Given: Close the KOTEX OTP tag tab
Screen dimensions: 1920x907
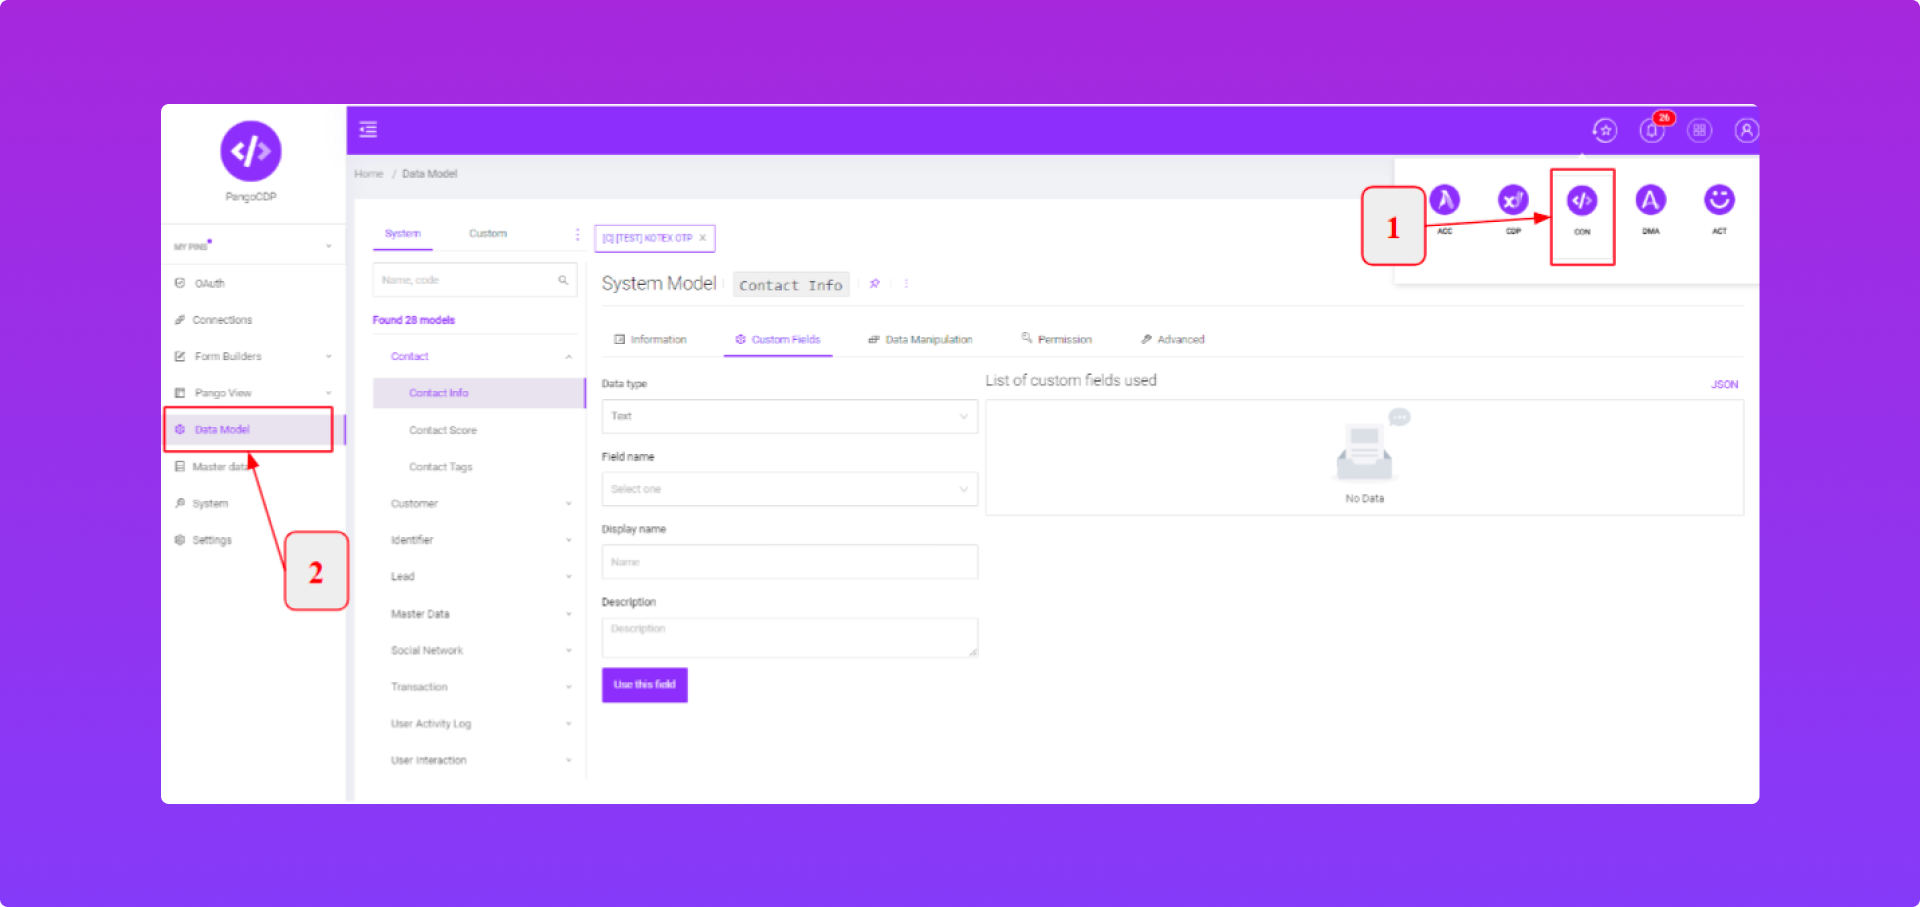Looking at the screenshot, I should point(703,238).
